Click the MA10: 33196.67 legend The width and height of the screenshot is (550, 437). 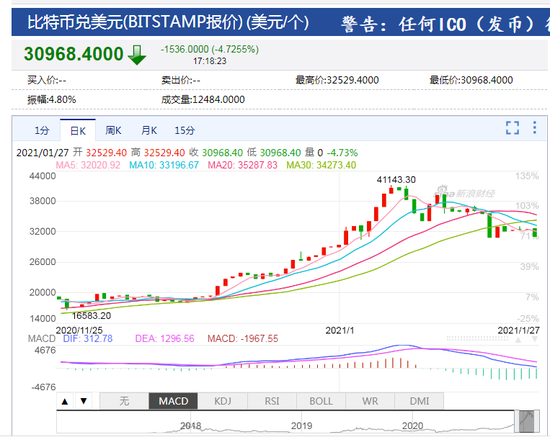(164, 165)
